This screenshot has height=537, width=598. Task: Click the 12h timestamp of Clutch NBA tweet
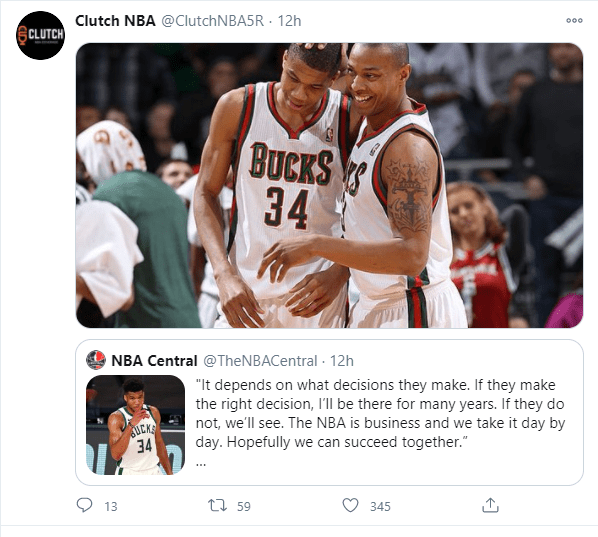coord(289,21)
